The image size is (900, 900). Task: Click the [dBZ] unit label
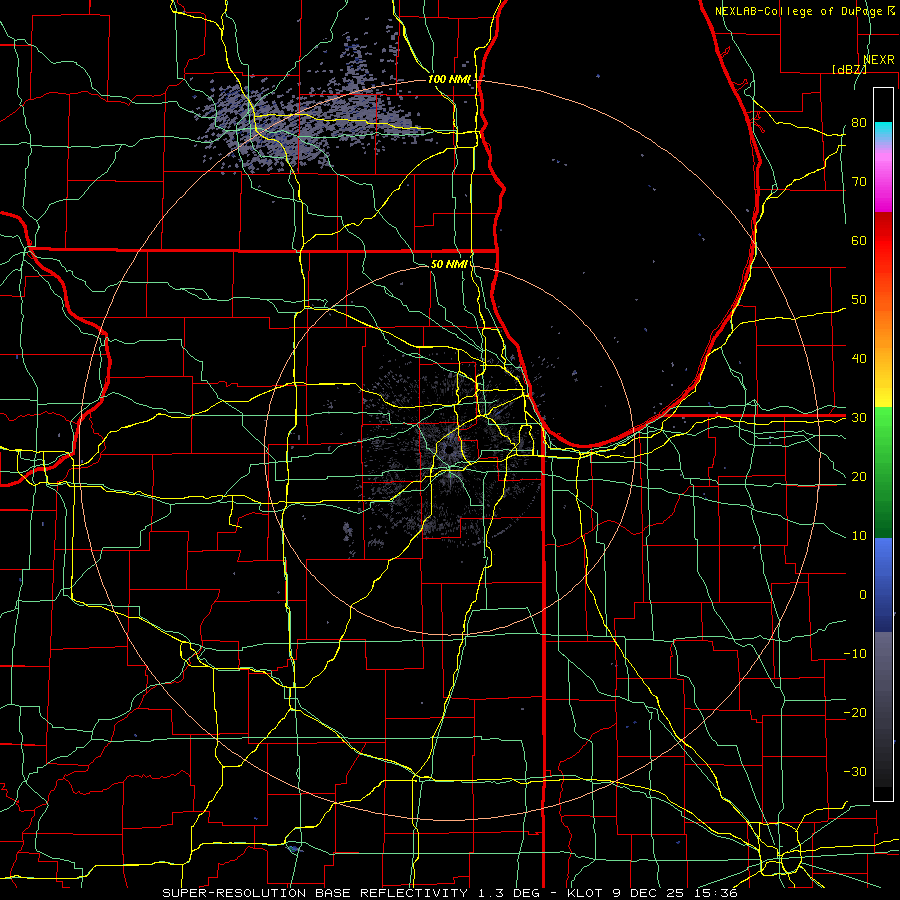[x=849, y=69]
